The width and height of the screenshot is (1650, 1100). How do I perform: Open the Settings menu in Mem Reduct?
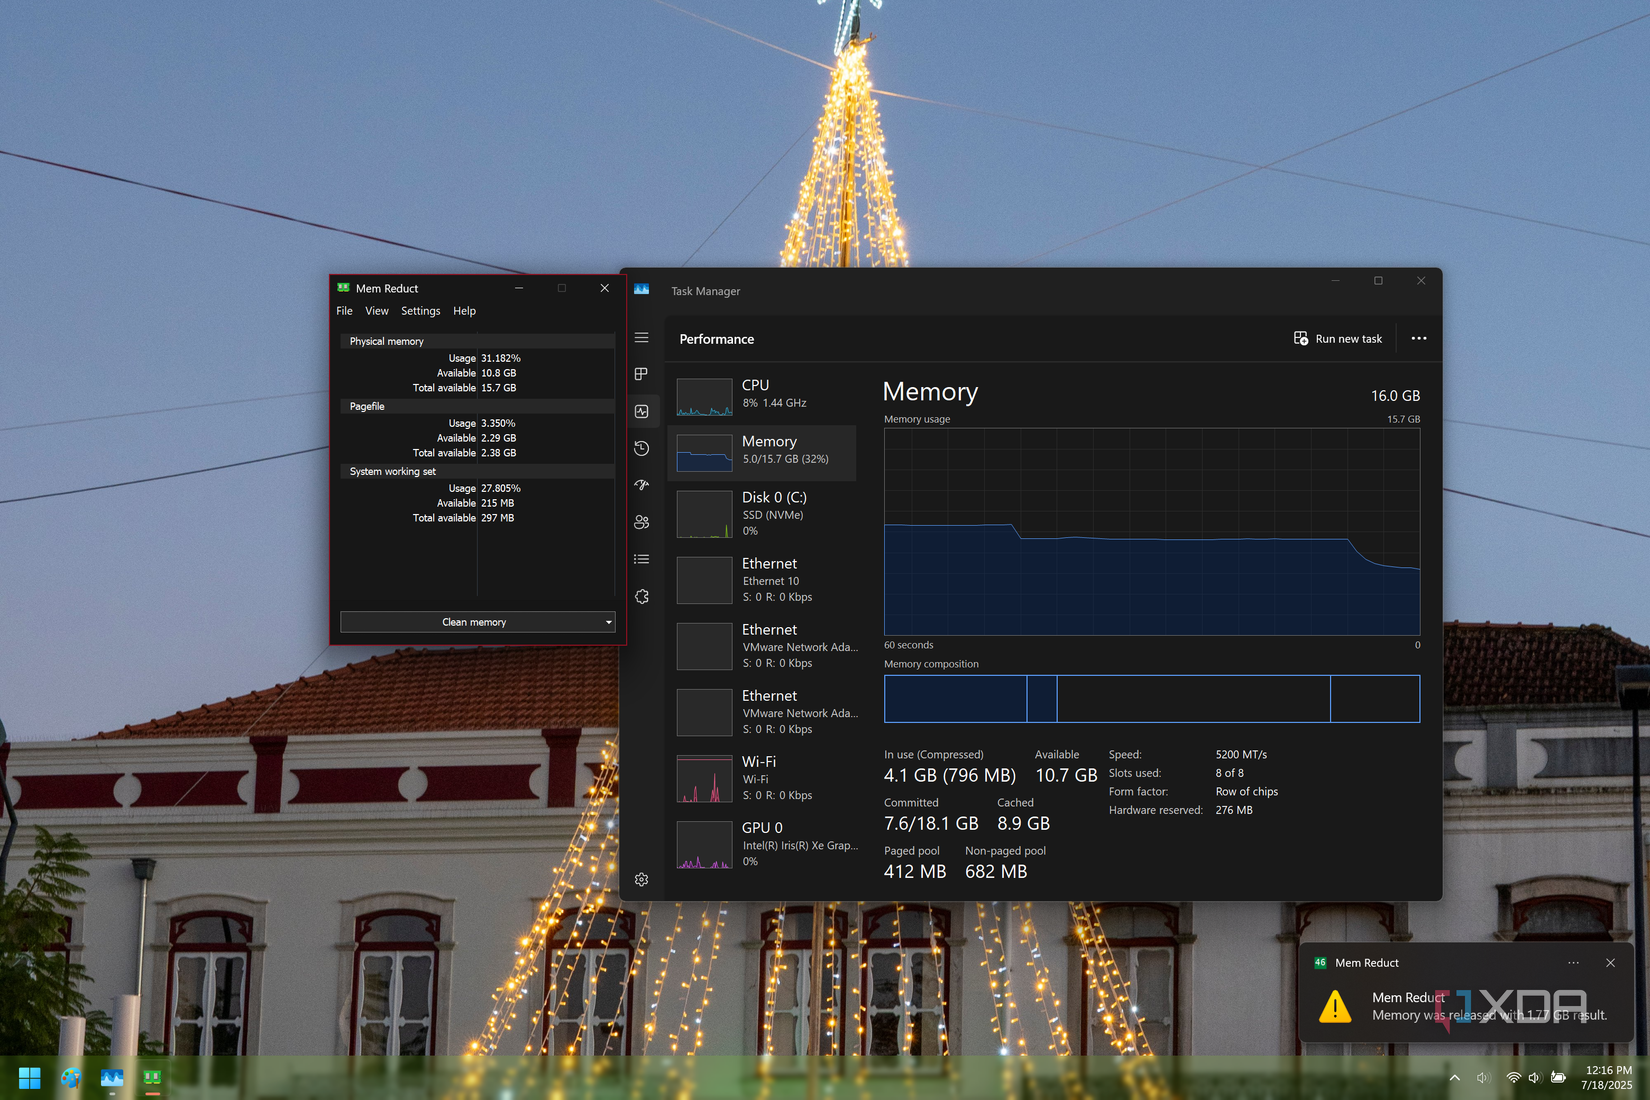(x=420, y=311)
